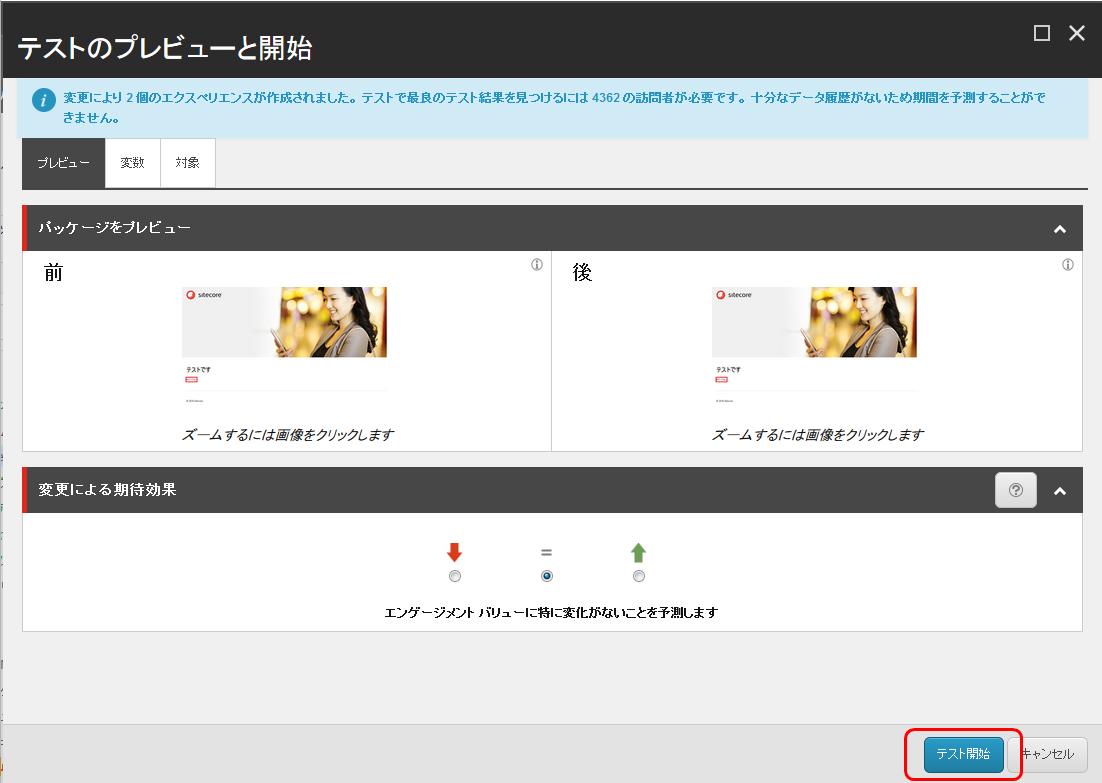Screen dimensions: 1102x783
Task: Click the equals sign between the arrows
Action: pyautogui.click(x=546, y=551)
